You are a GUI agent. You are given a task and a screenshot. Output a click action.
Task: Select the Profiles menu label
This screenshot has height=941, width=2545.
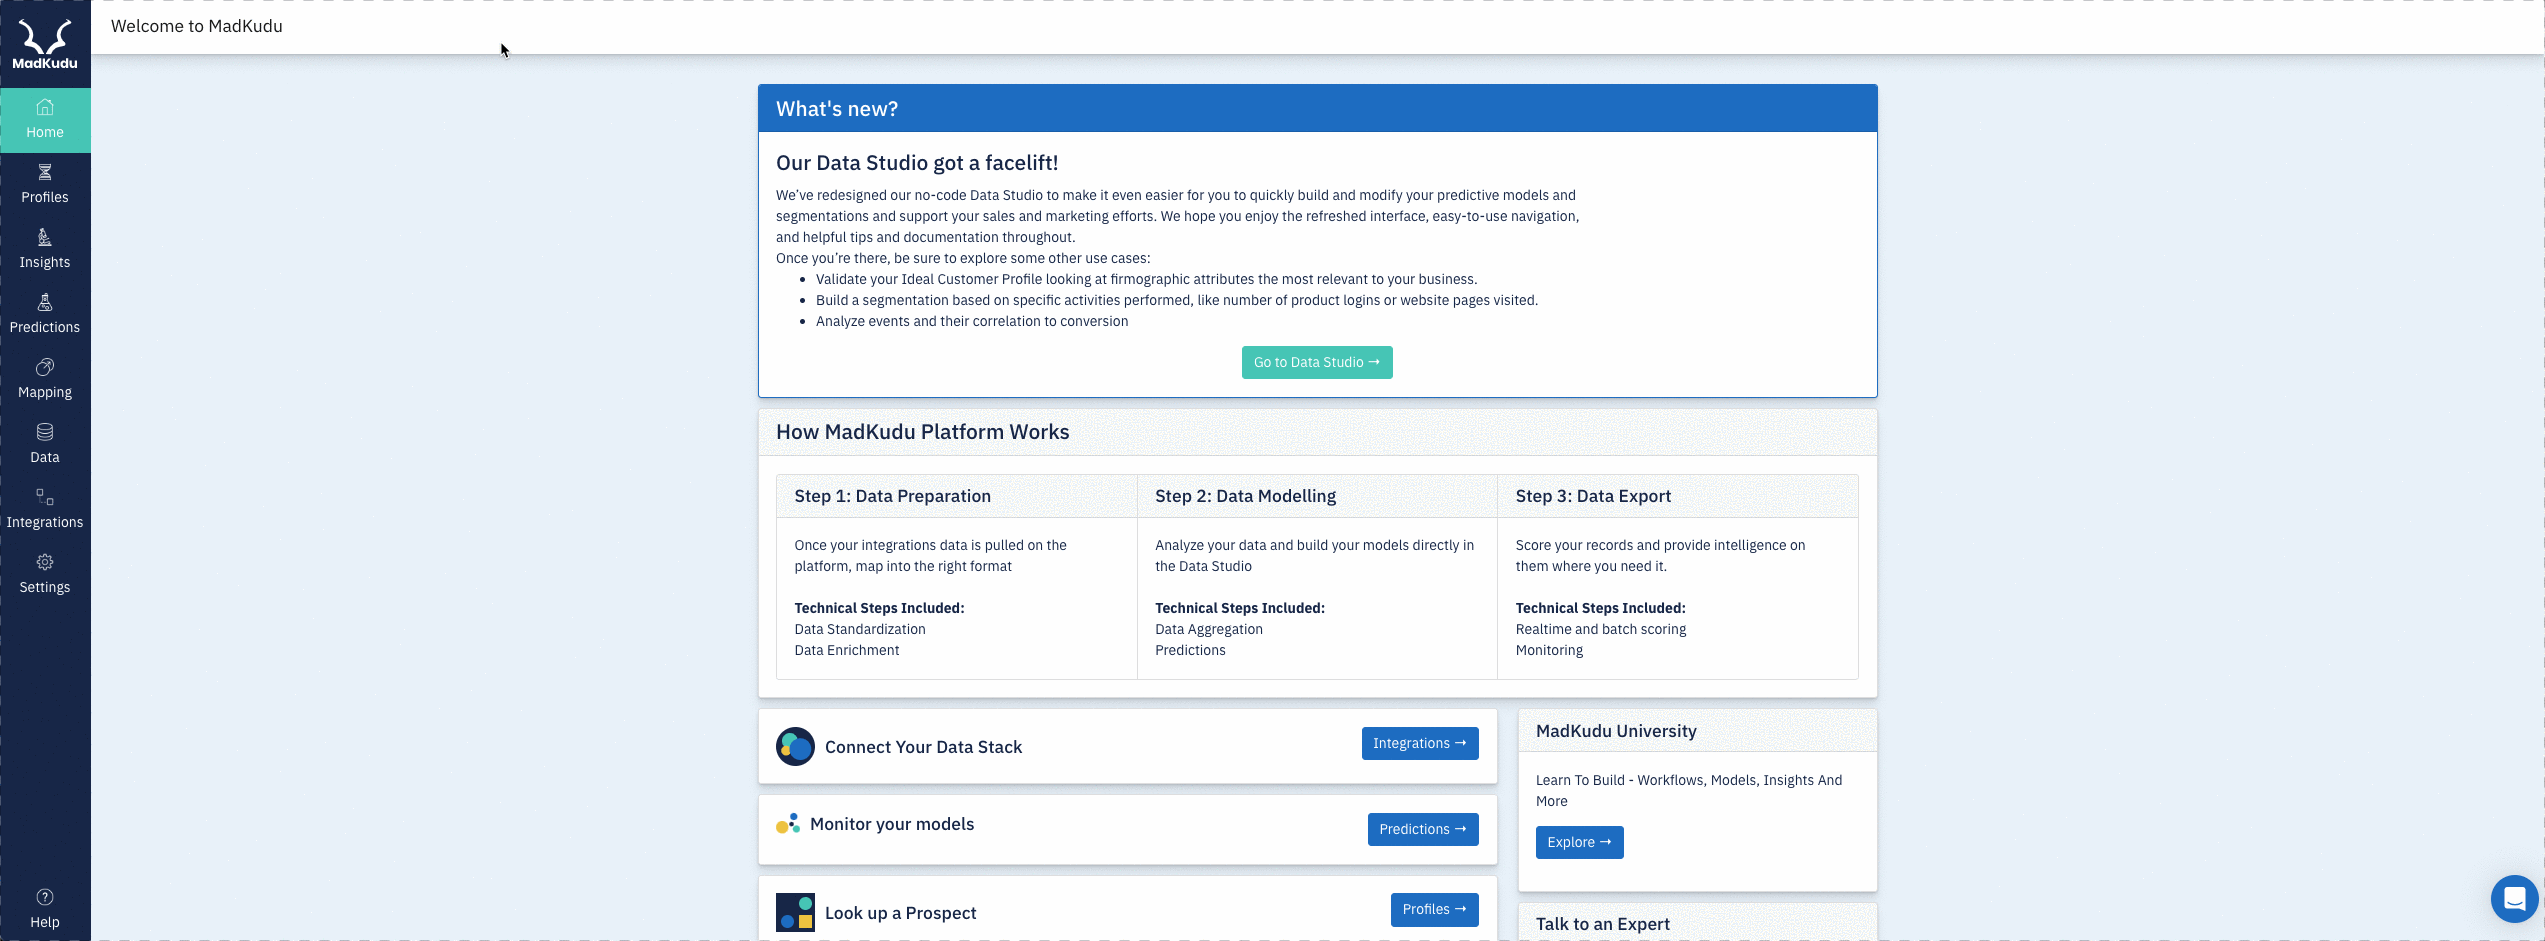click(x=45, y=197)
